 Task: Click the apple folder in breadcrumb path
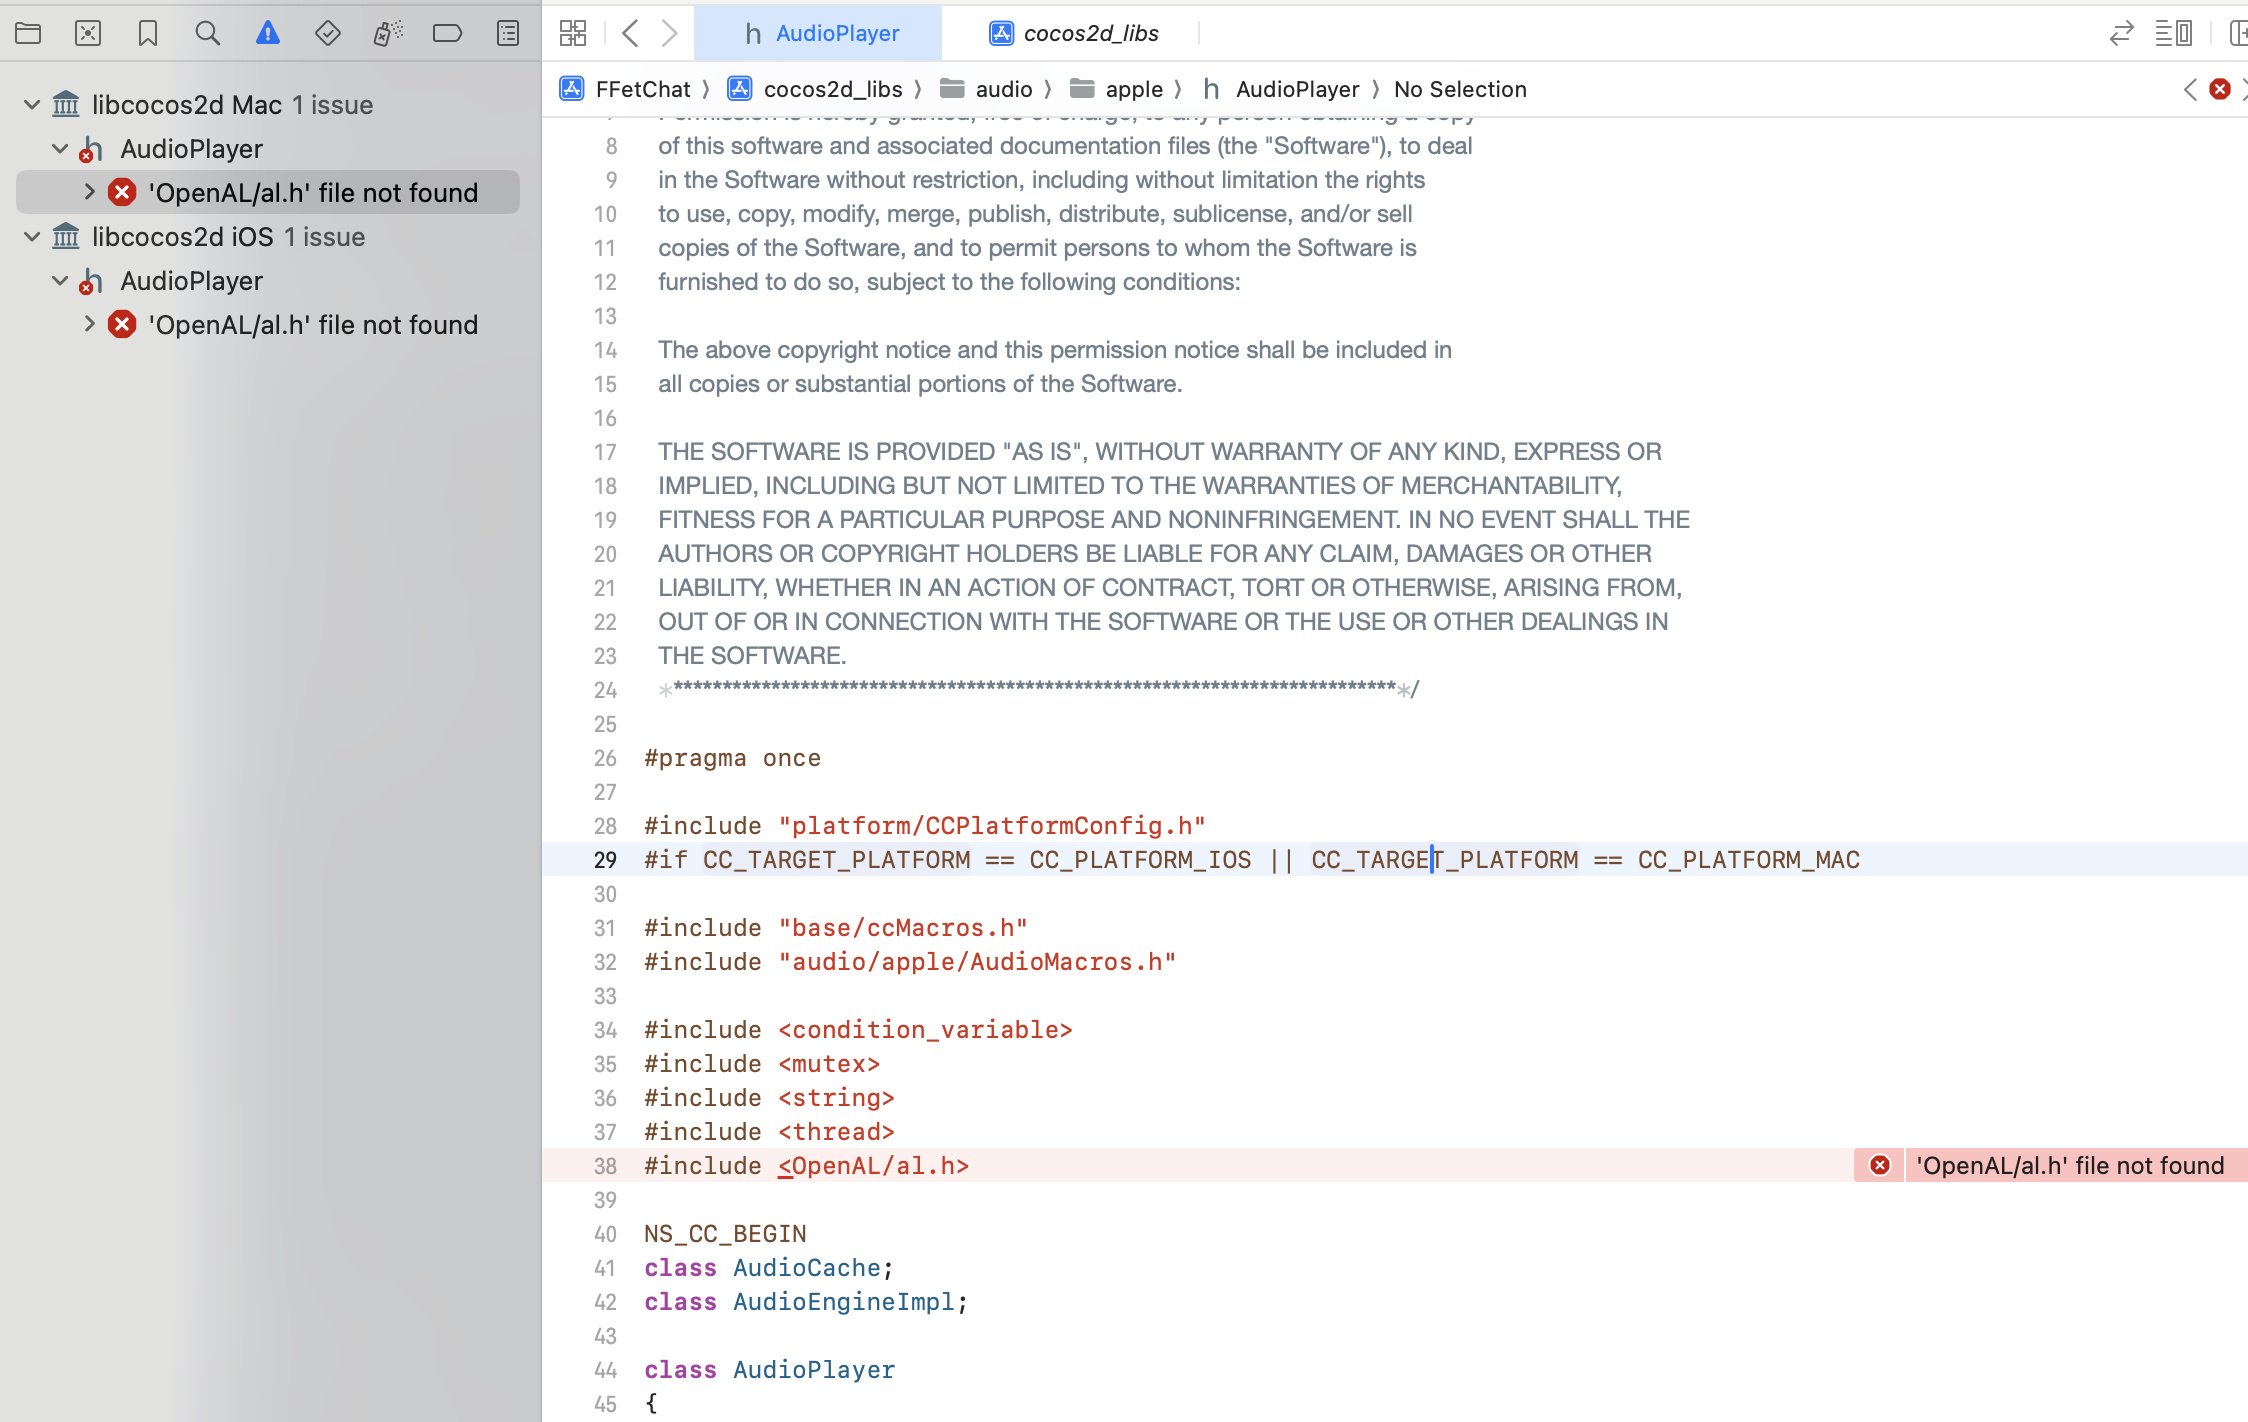[x=1133, y=89]
